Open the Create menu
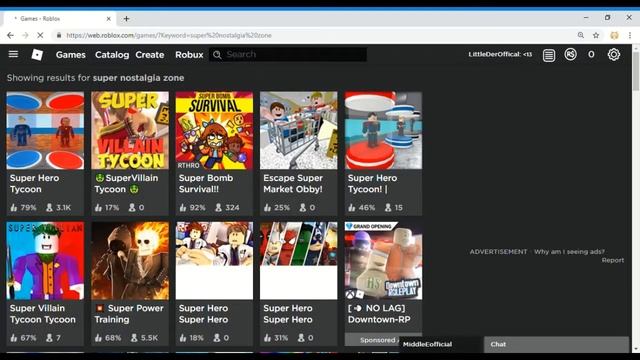Image resolution: width=640 pixels, height=360 pixels. (150, 55)
